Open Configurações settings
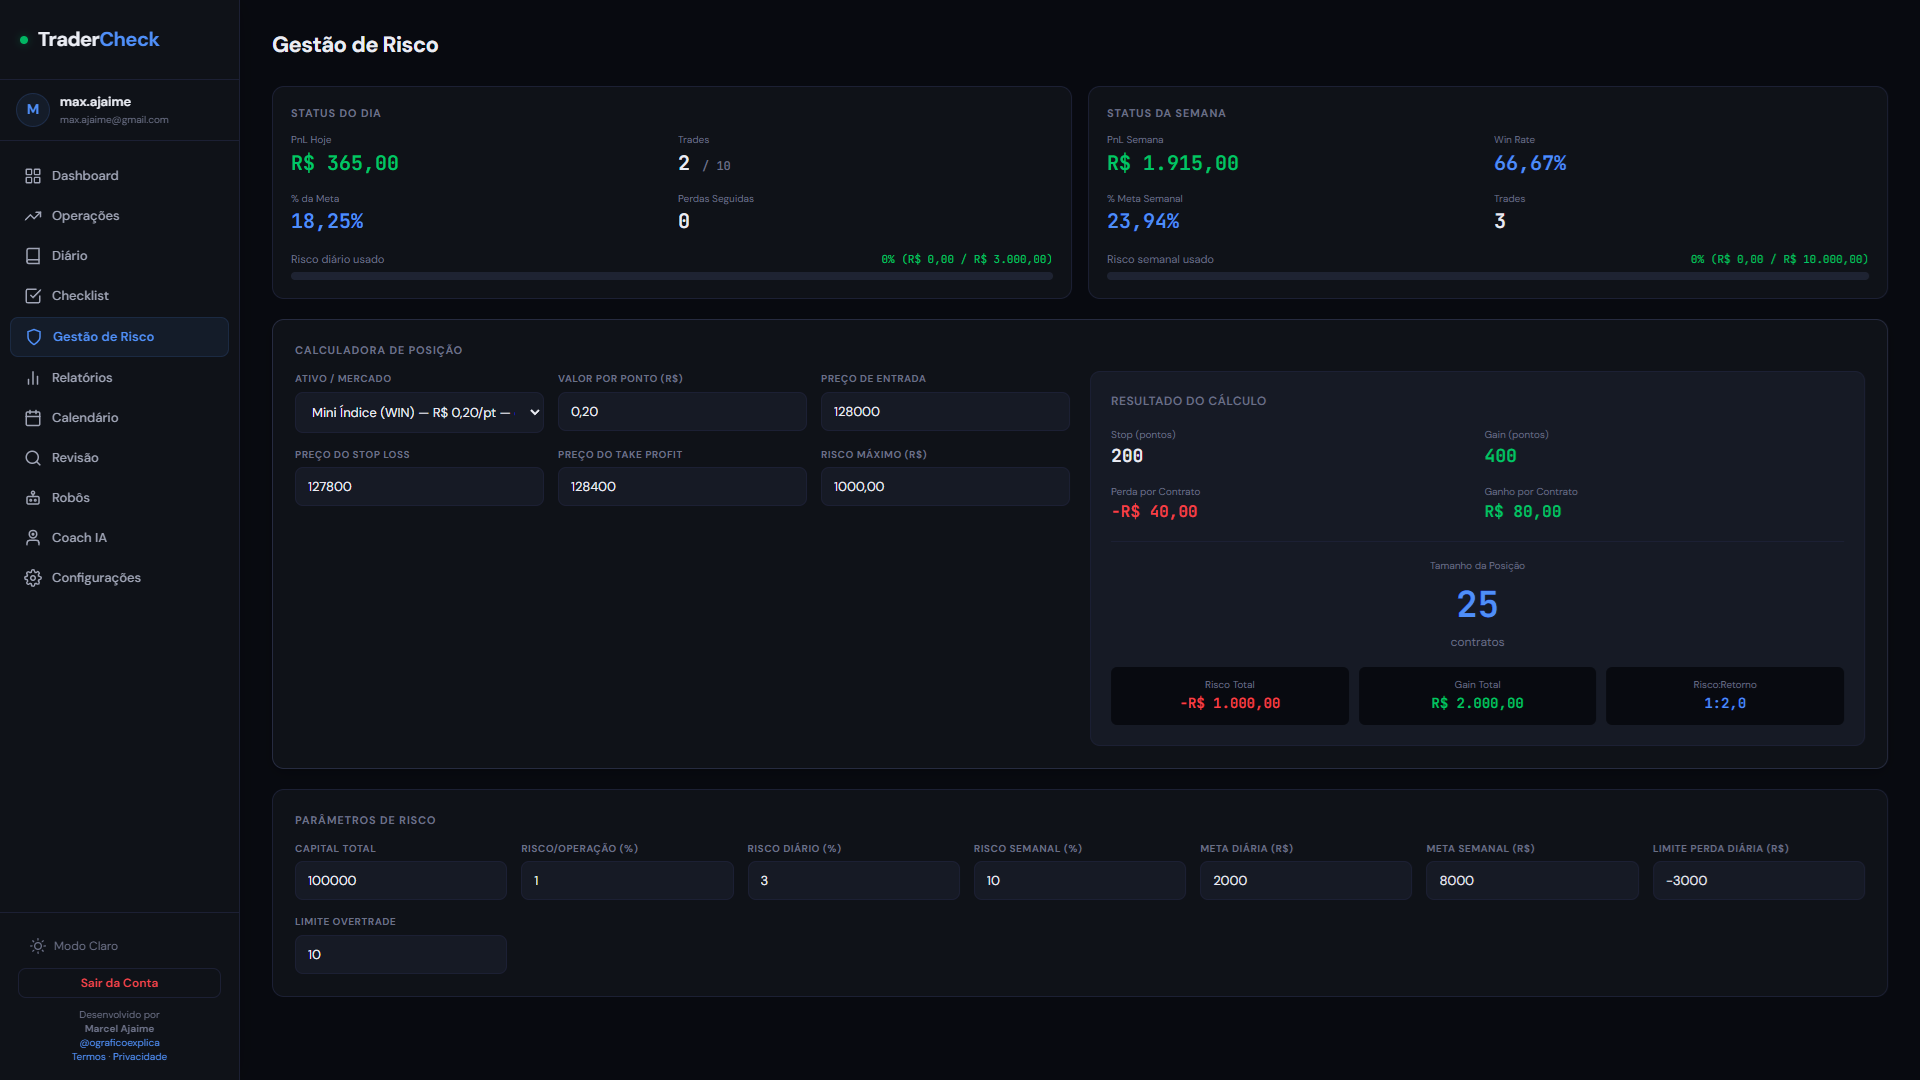 [x=95, y=577]
